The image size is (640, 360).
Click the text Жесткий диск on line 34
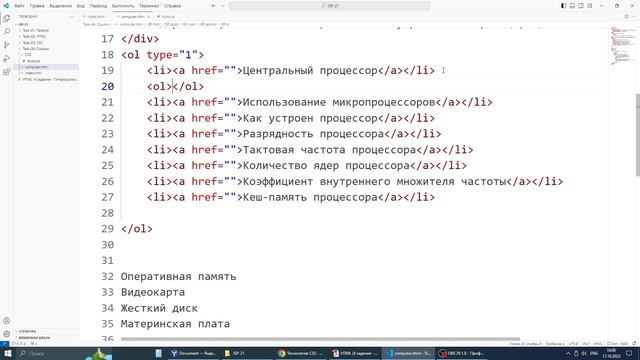coord(159,308)
